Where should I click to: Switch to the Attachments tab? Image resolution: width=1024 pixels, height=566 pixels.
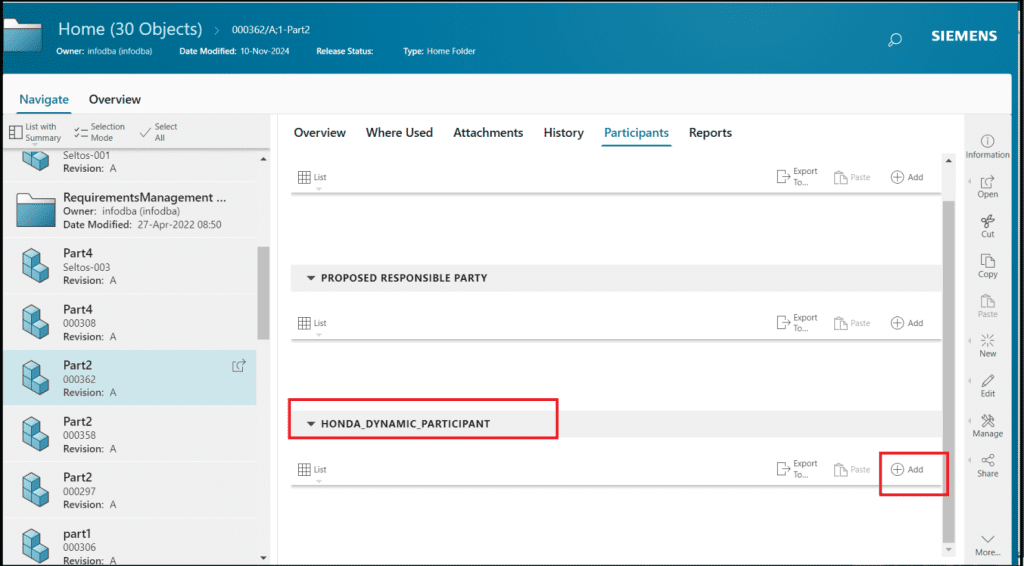click(x=488, y=133)
